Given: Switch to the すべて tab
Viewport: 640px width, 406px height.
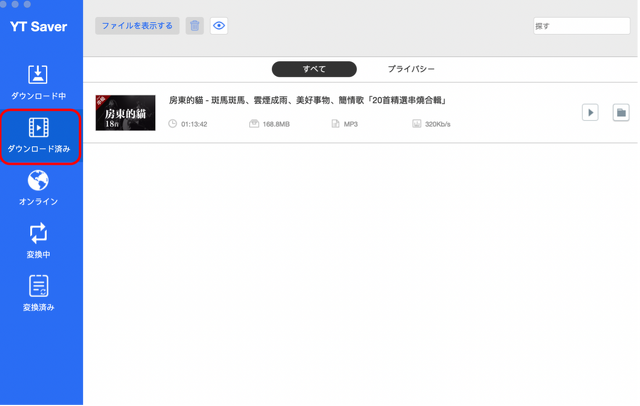Looking at the screenshot, I should pyautogui.click(x=314, y=69).
